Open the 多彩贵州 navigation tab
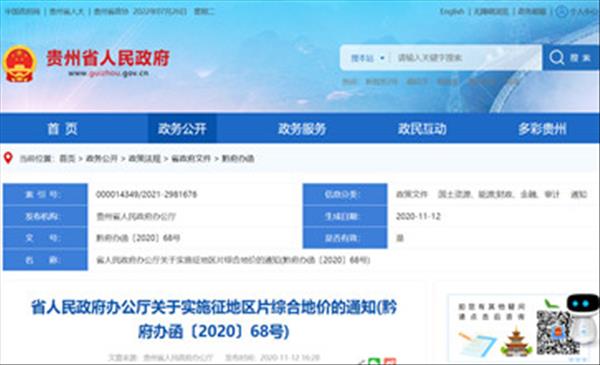Viewport: 600px width, 365px height. (542, 129)
